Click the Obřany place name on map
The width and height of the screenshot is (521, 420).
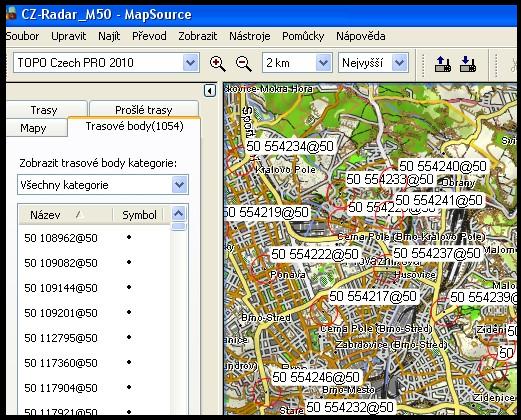[x=458, y=183]
